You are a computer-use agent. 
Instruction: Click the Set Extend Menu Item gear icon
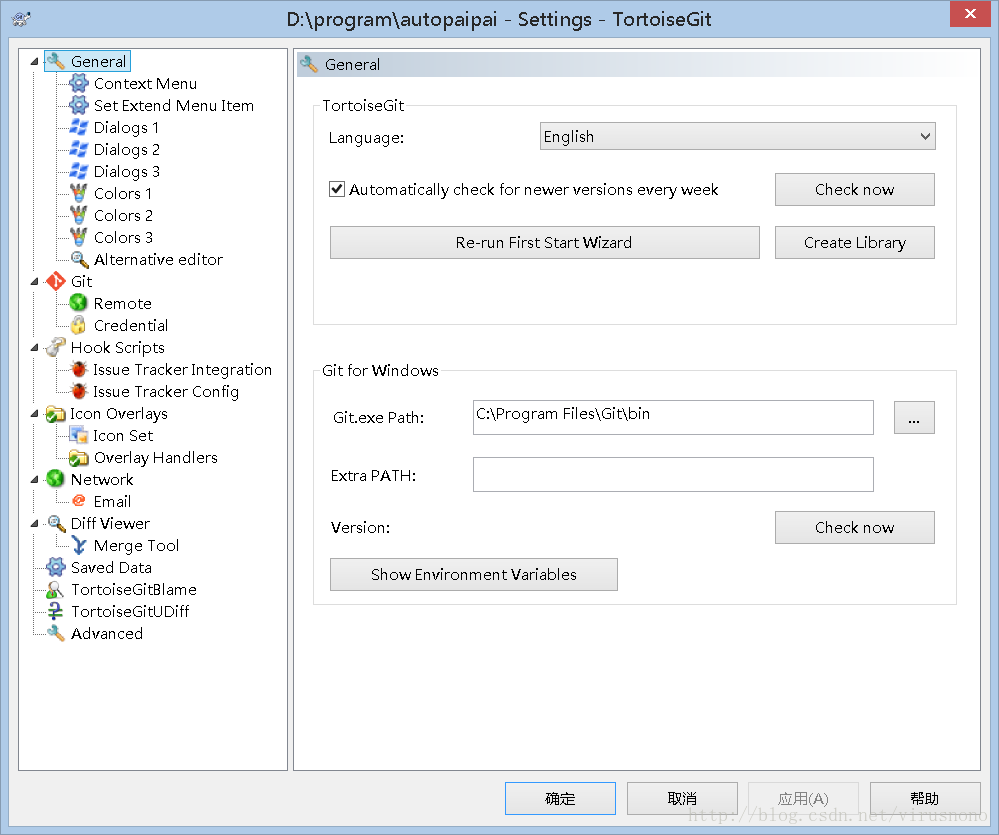click(78, 105)
